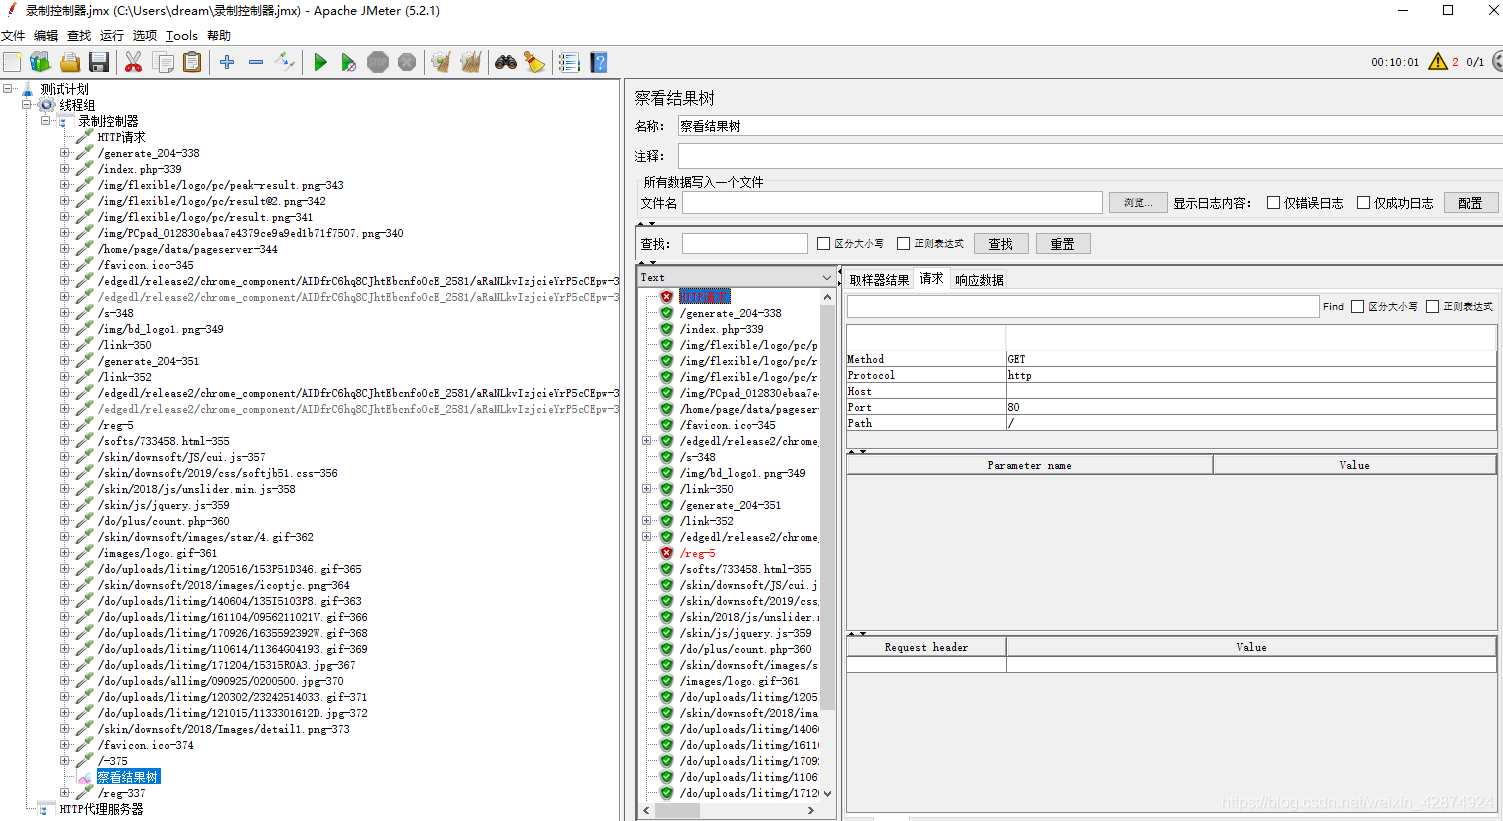Open the Text renderer dropdown
Image resolution: width=1503 pixels, height=821 pixels.
(x=736, y=277)
